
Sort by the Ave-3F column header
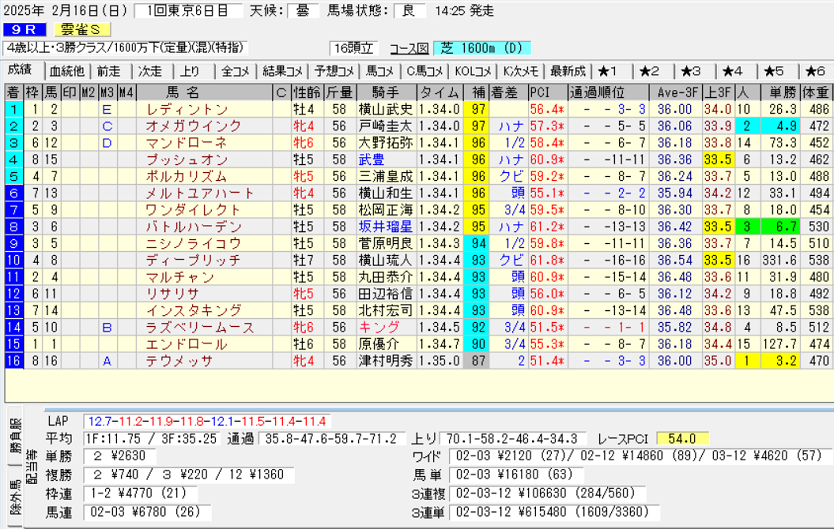(x=676, y=92)
